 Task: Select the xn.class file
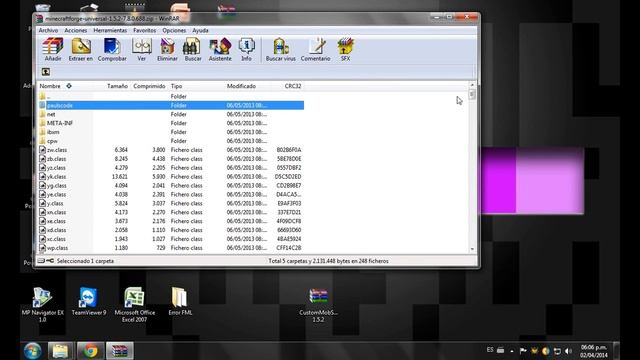click(171, 212)
